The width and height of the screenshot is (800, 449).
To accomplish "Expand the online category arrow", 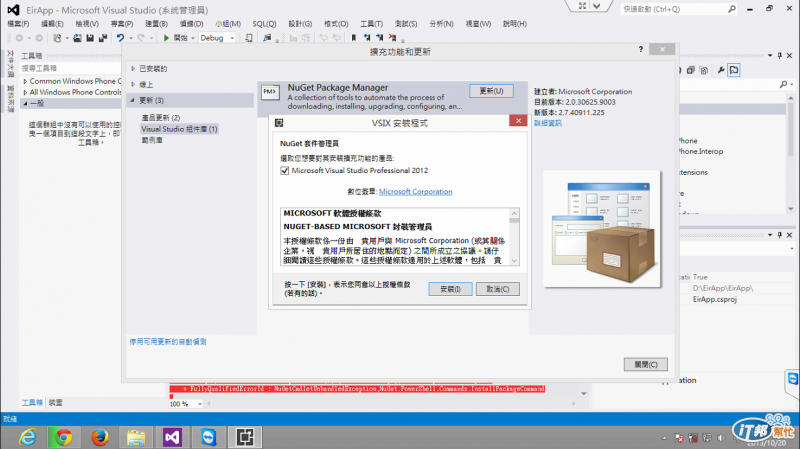I will coord(133,84).
